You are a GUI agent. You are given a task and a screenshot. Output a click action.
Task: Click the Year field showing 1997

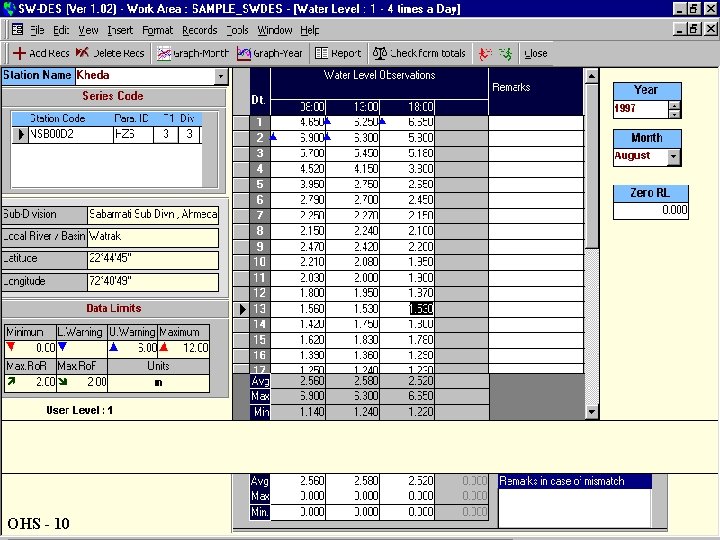click(641, 109)
